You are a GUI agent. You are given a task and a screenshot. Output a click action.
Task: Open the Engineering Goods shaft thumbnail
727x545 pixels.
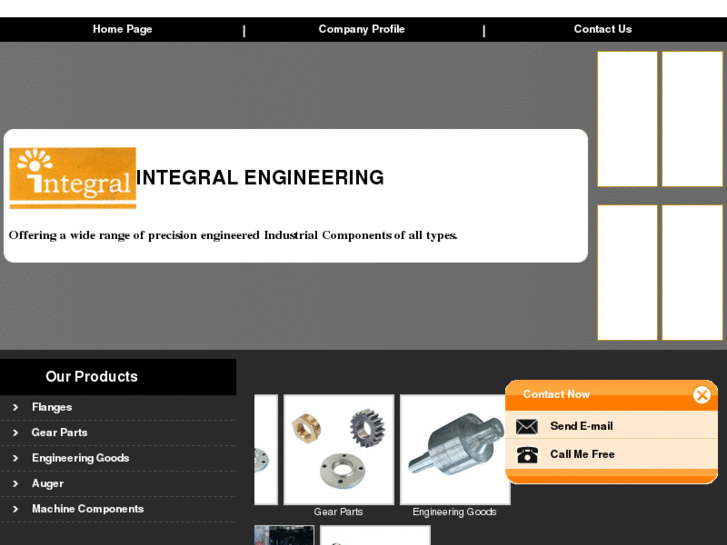click(455, 449)
